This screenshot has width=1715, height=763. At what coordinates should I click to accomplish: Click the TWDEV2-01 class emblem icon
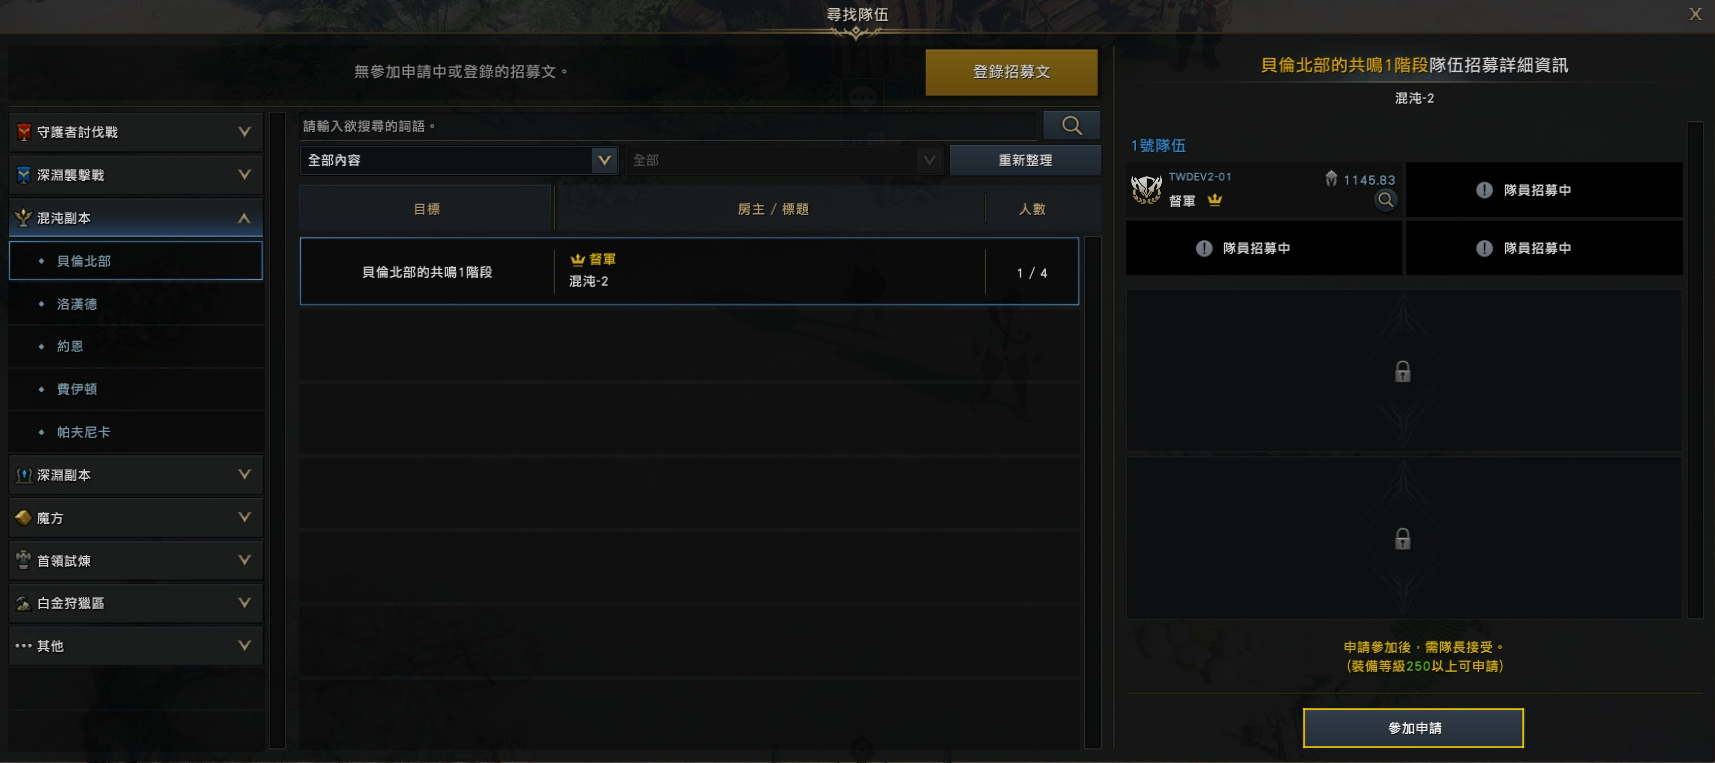click(x=1146, y=189)
